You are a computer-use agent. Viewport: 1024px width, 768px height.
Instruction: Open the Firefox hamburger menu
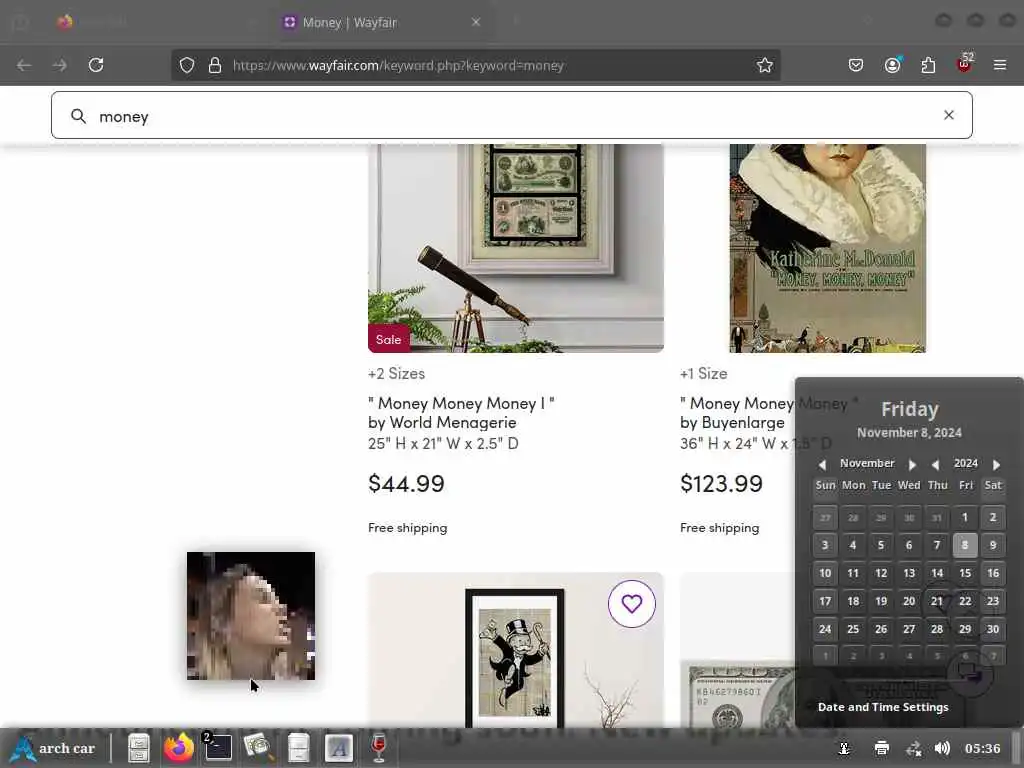pos(1000,65)
